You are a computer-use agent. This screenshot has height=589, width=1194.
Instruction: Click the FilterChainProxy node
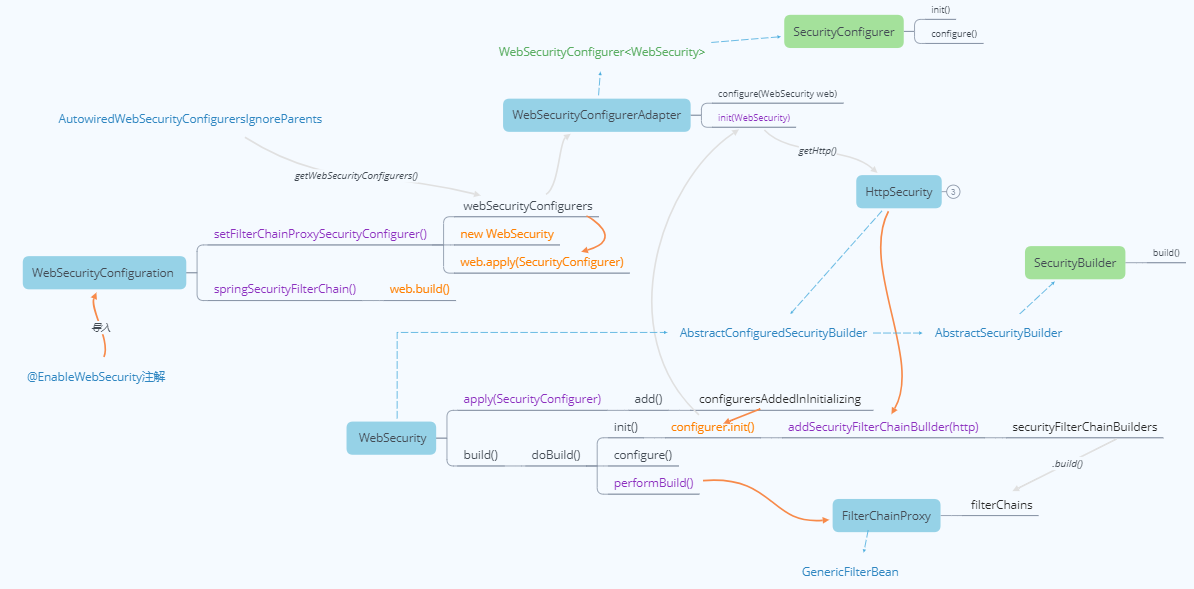click(885, 515)
